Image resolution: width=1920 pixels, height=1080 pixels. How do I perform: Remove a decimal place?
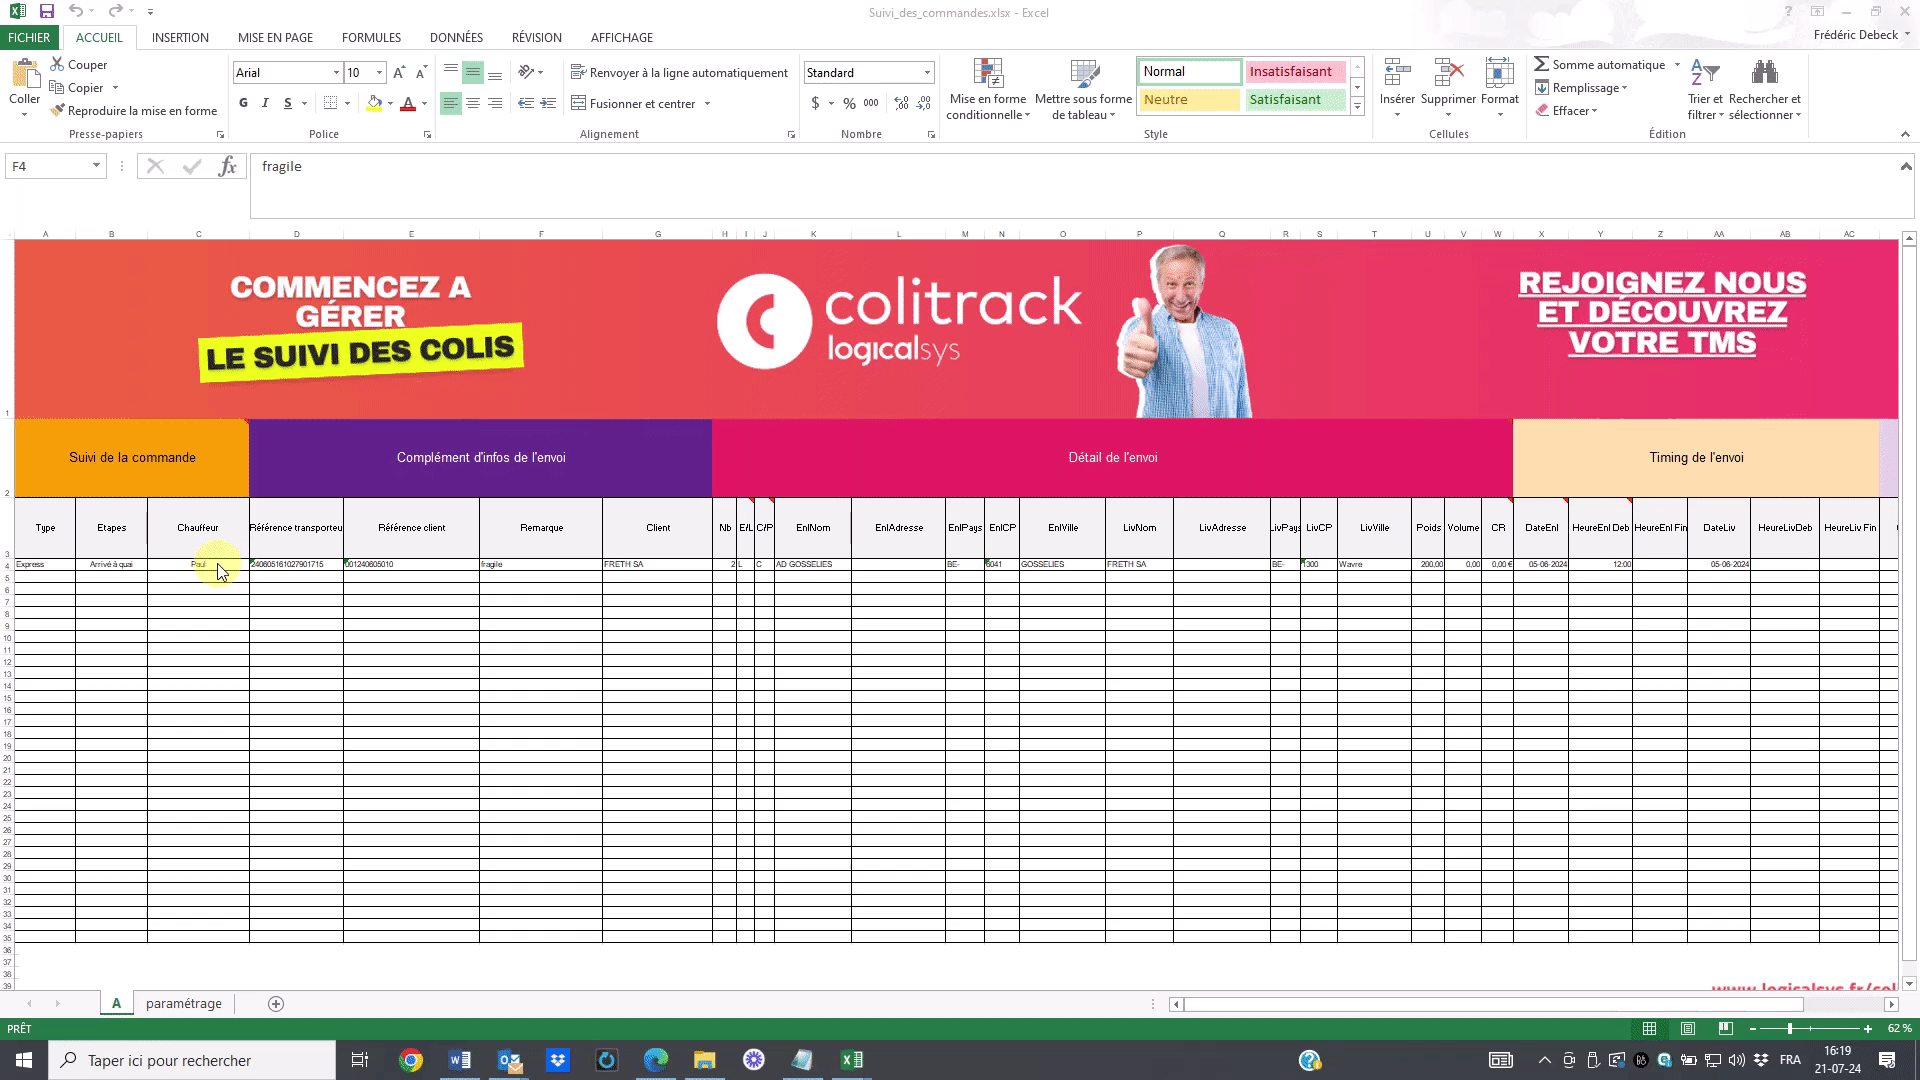coord(923,103)
